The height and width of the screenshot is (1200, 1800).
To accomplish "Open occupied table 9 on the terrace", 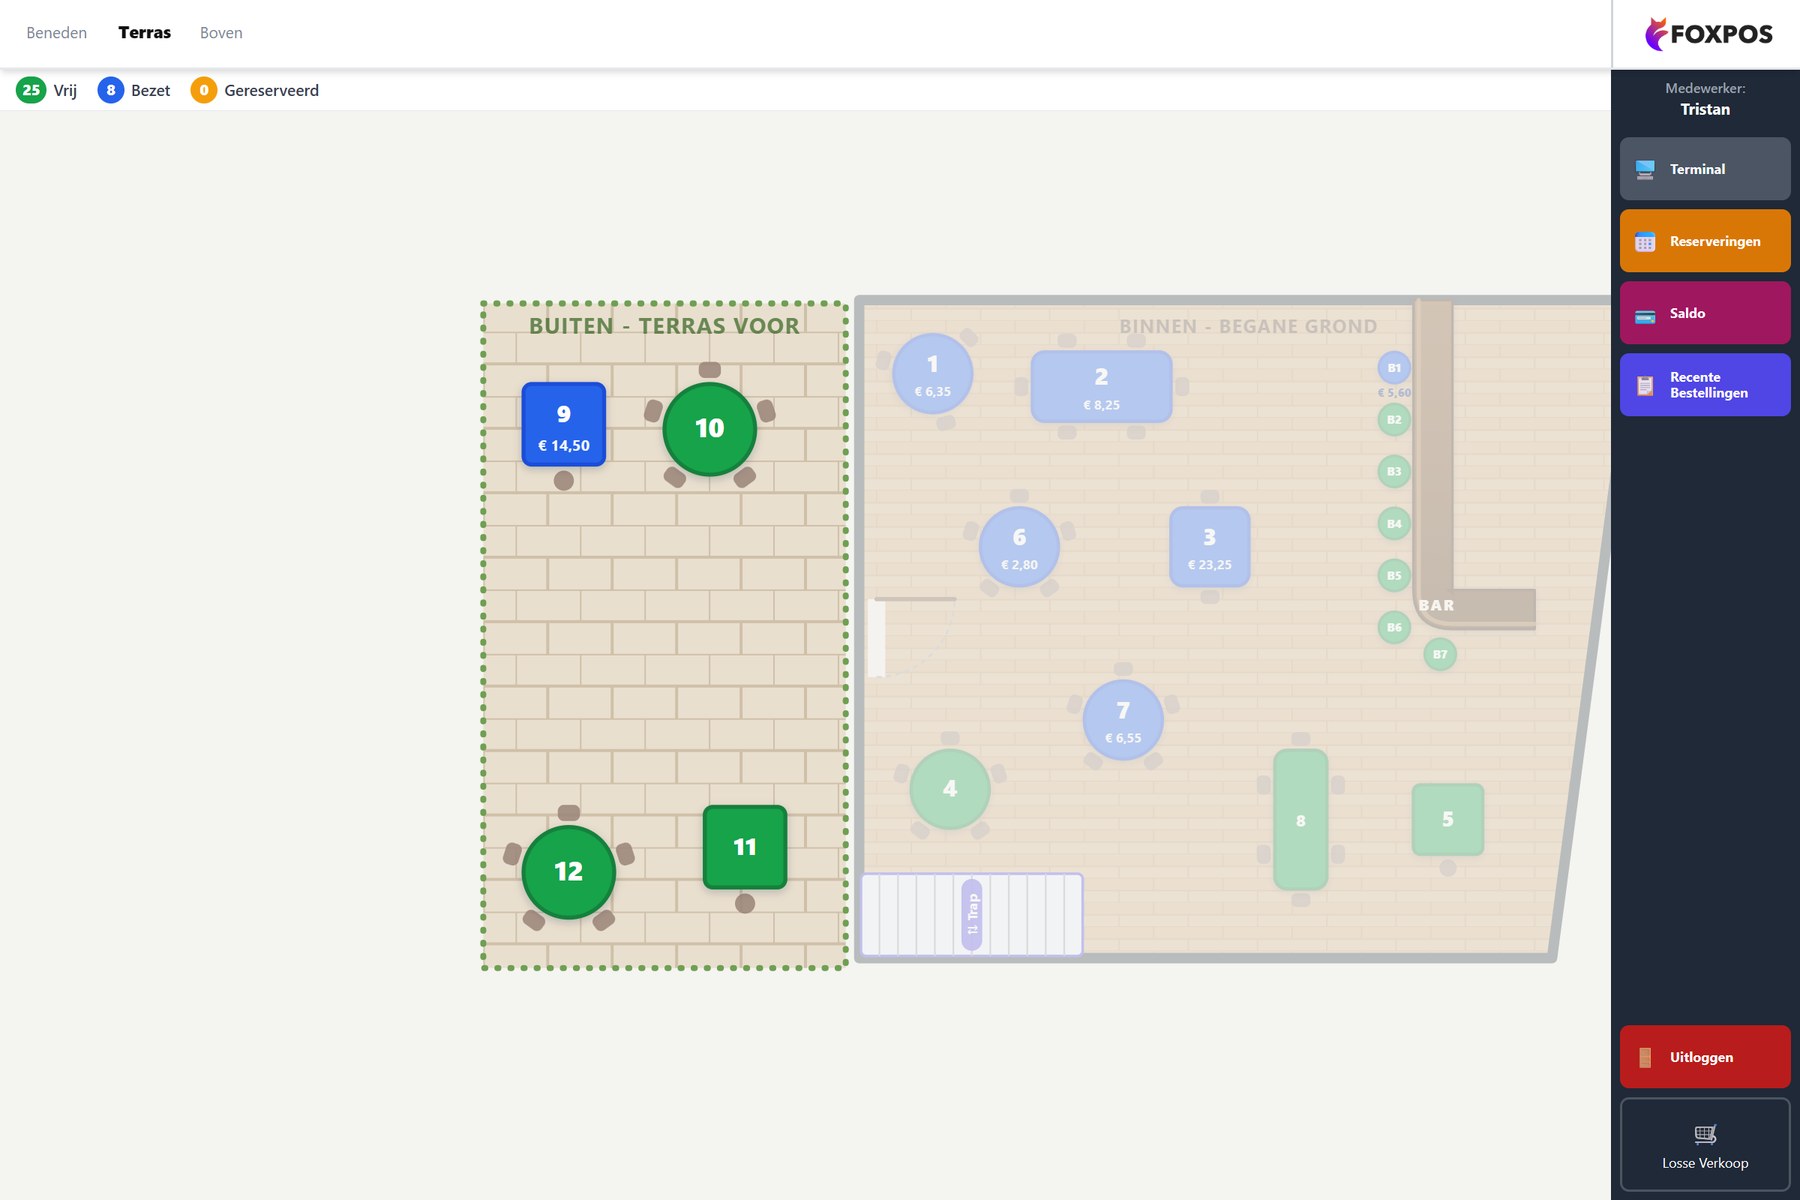I will pyautogui.click(x=564, y=424).
